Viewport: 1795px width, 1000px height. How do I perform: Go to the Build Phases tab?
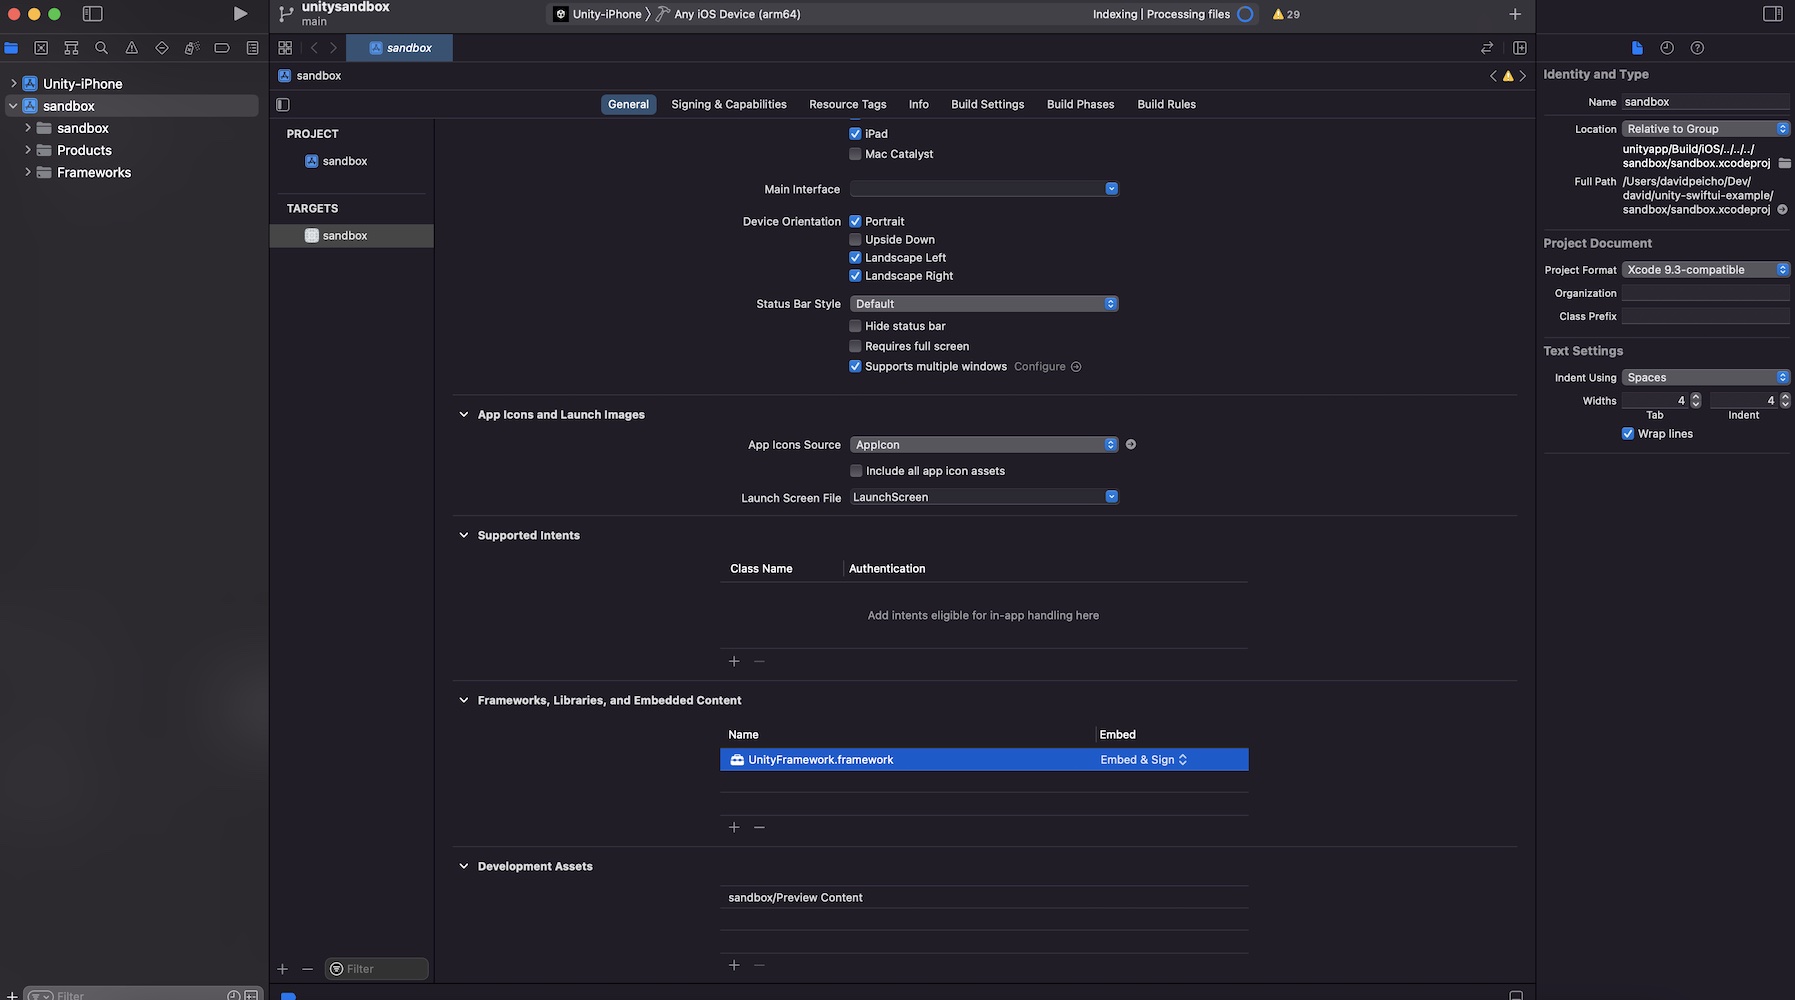tap(1081, 104)
